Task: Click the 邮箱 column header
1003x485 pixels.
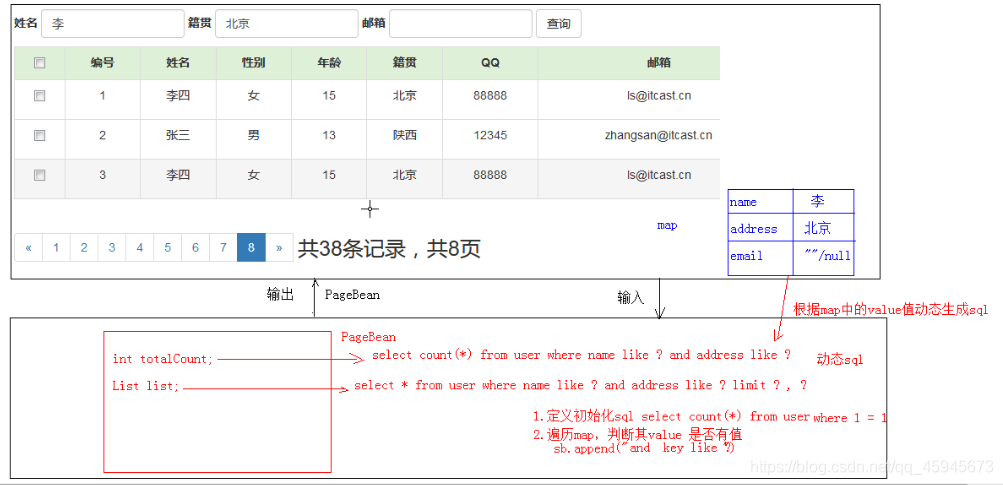Action: click(659, 63)
